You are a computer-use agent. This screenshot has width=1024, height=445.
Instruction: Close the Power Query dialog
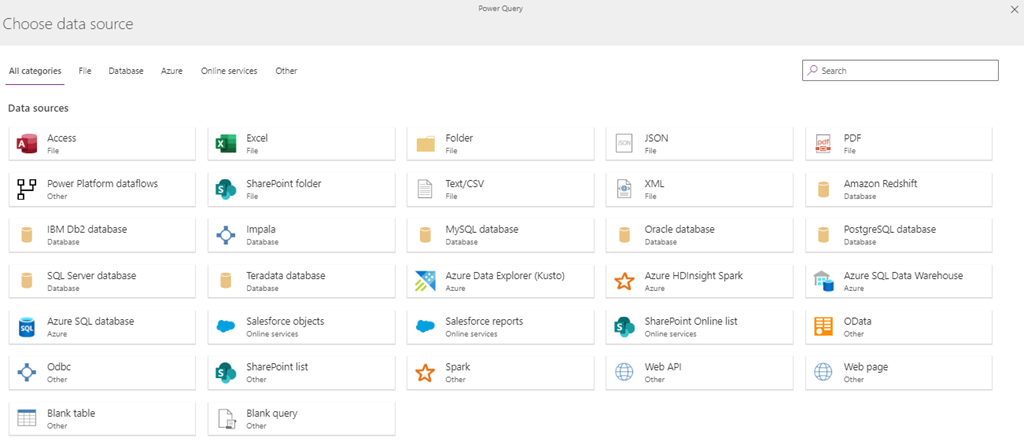point(1015,8)
